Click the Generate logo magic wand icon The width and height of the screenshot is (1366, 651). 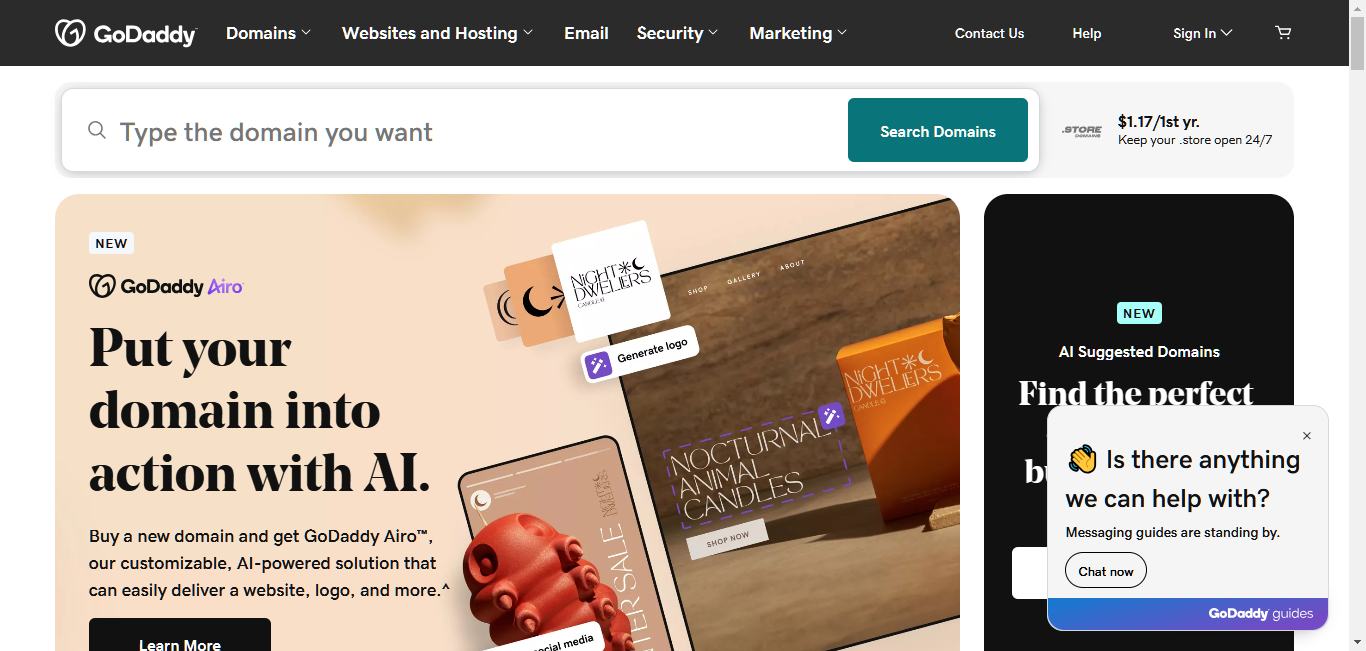click(x=598, y=365)
